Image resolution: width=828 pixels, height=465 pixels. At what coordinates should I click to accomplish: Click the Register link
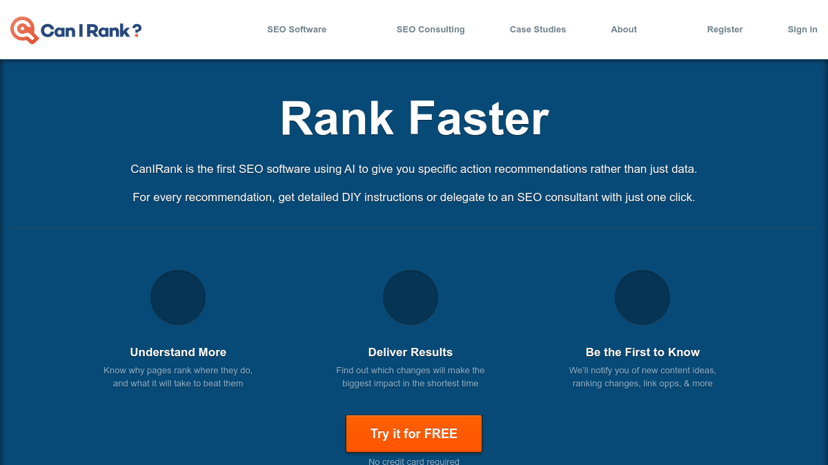[724, 30]
